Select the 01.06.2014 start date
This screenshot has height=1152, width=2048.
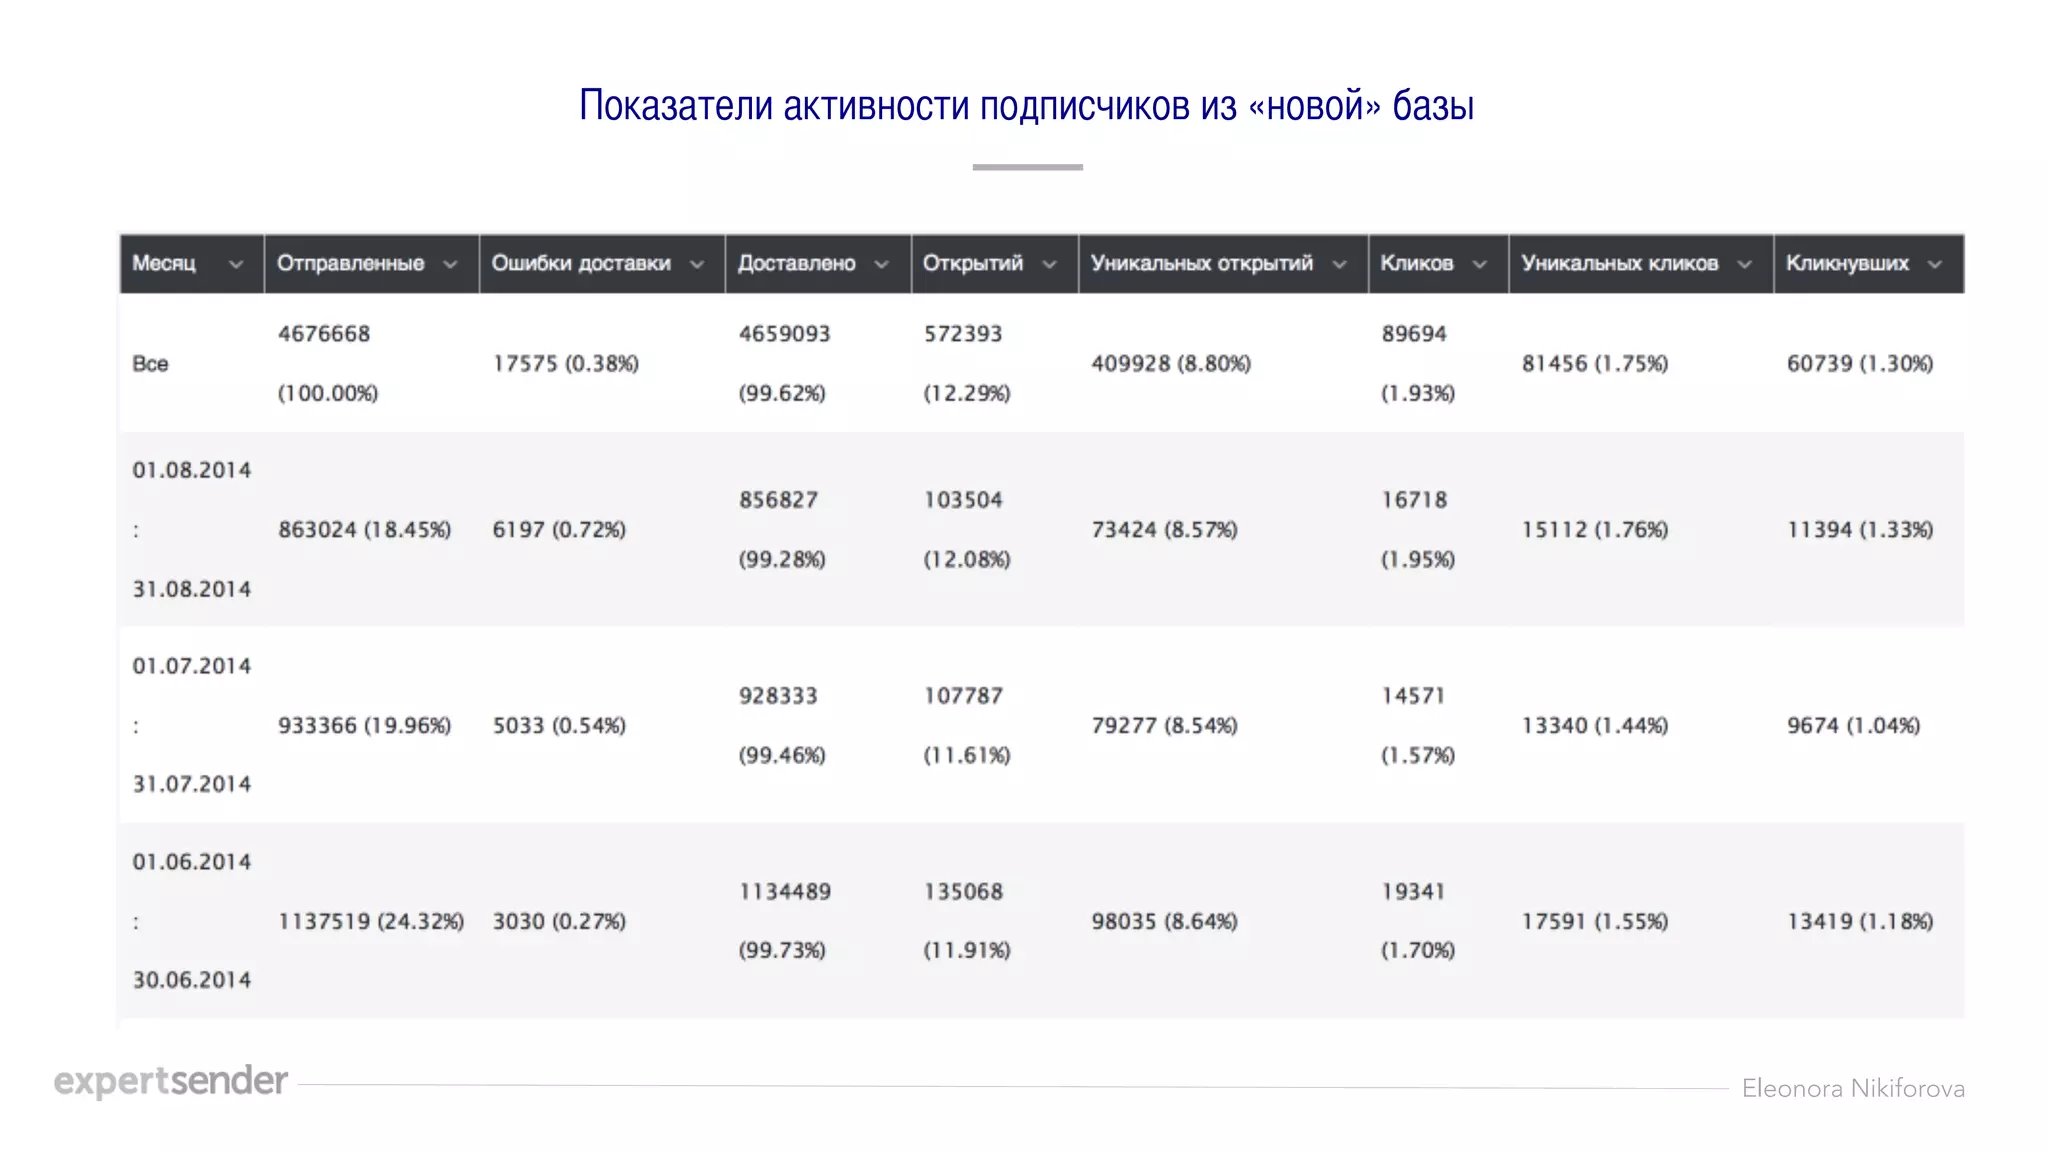(x=192, y=862)
